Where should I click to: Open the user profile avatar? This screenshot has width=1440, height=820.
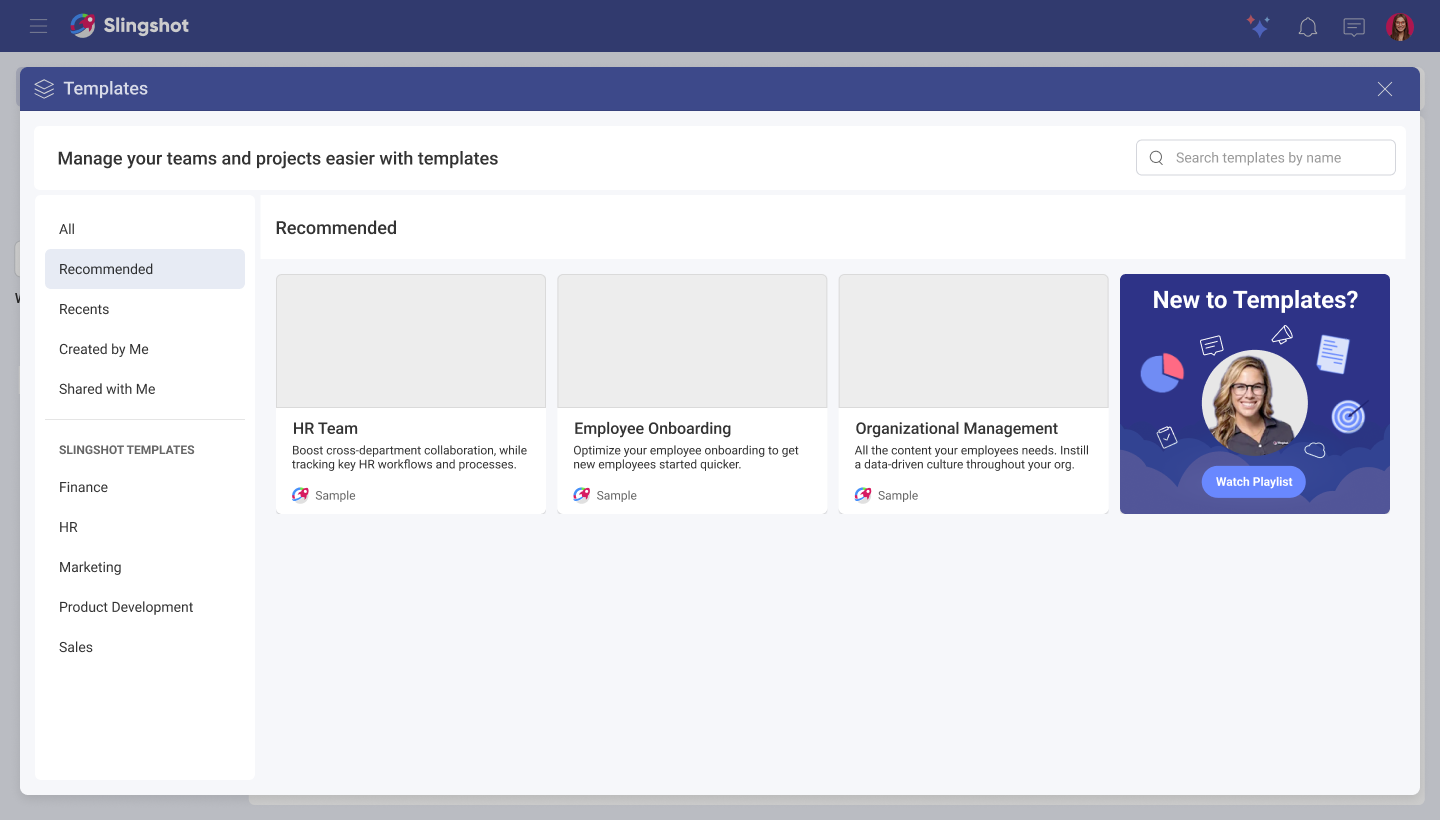pos(1400,27)
